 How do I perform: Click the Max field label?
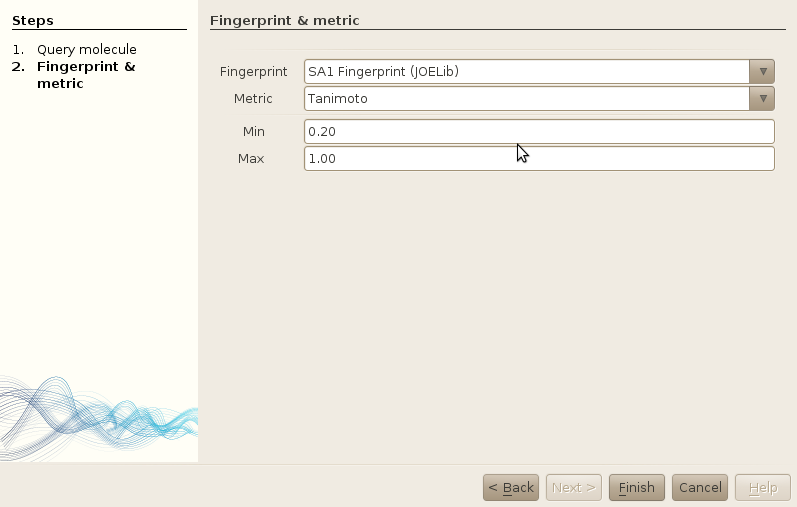click(251, 159)
